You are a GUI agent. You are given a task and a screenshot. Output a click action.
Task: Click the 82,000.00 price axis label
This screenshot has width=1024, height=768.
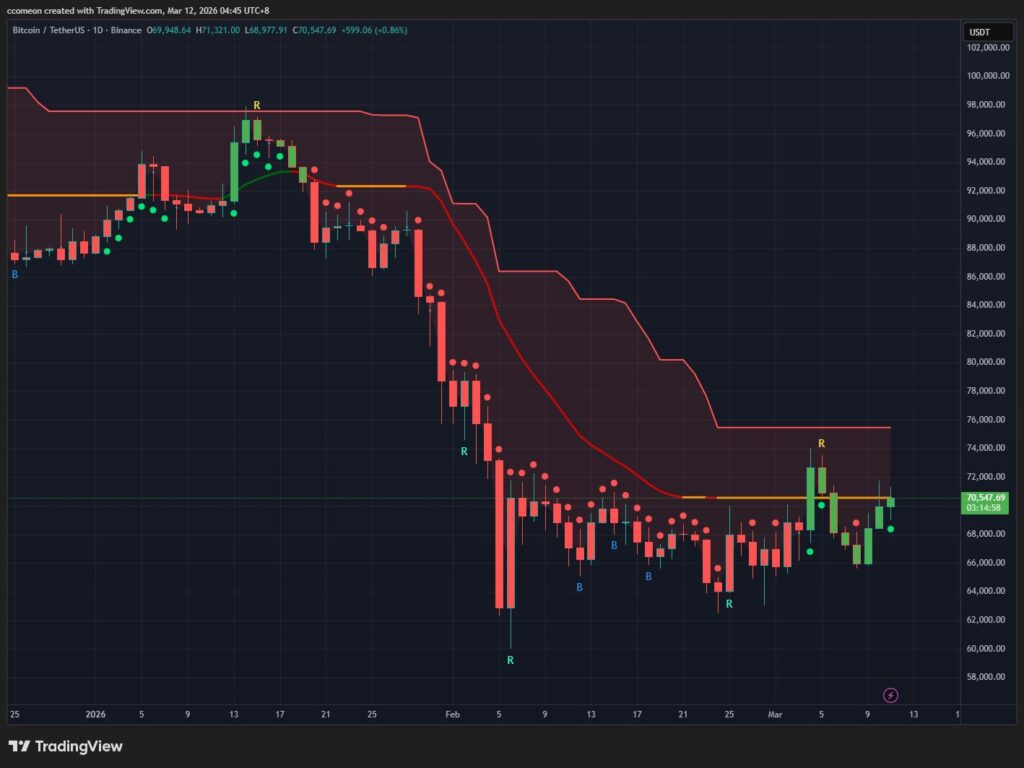click(x=987, y=334)
